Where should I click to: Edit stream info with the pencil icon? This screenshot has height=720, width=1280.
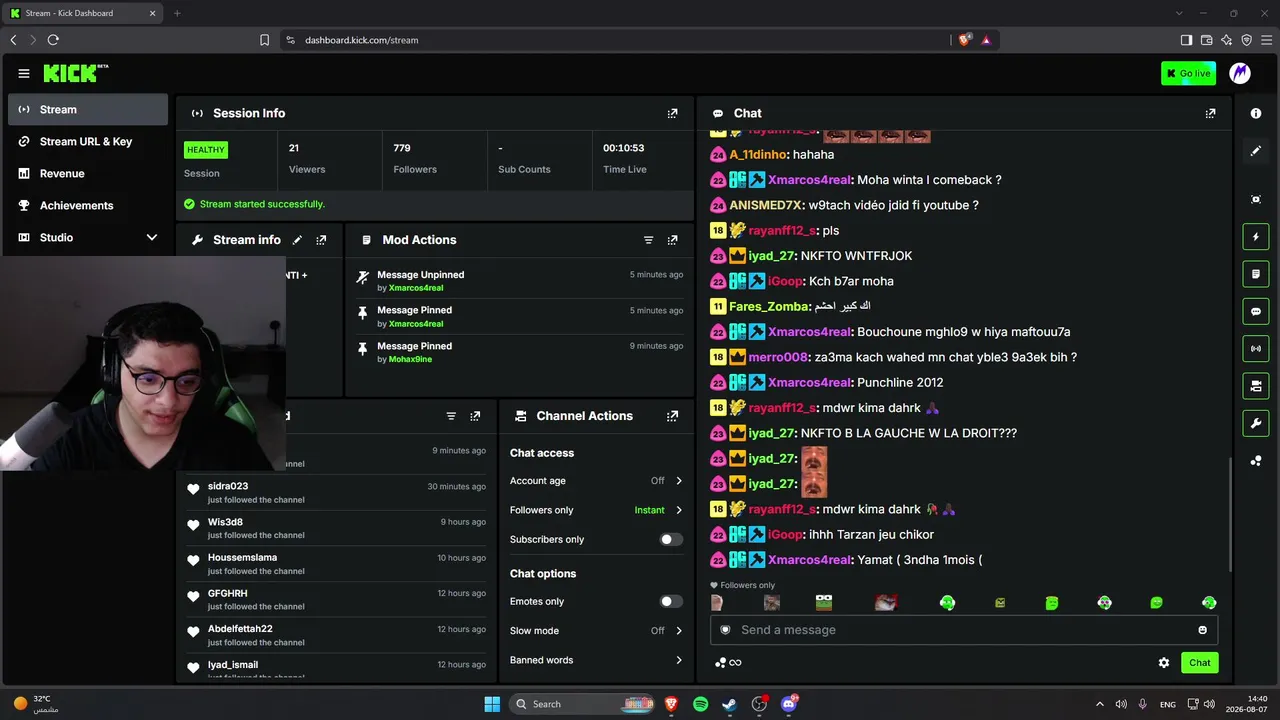tap(297, 240)
